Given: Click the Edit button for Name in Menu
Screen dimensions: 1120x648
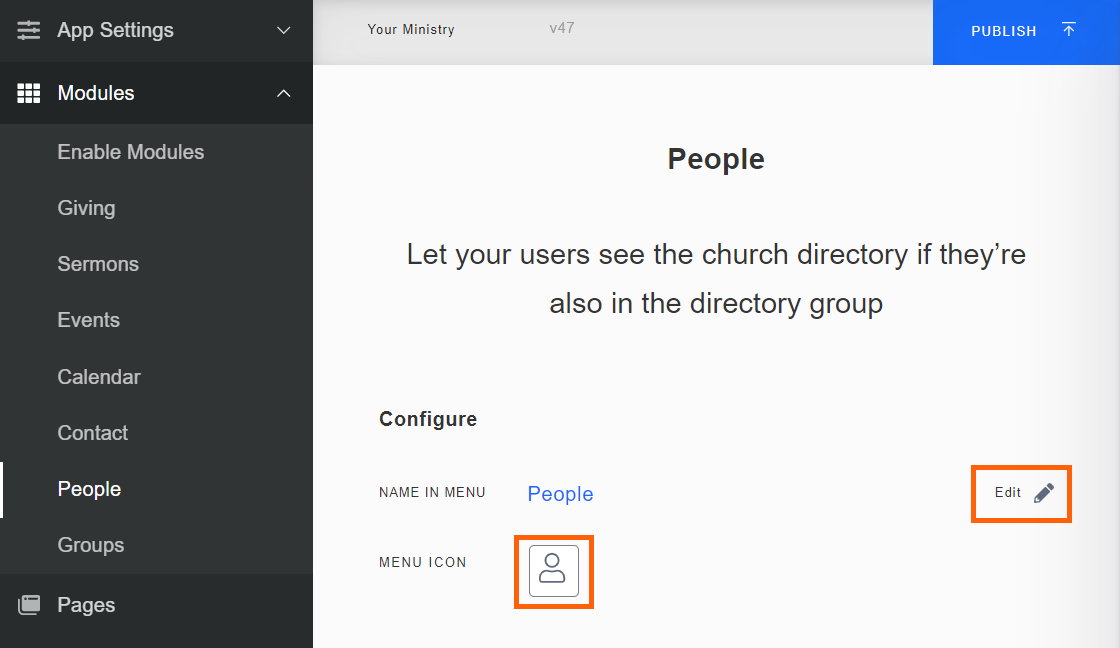Looking at the screenshot, I should coord(1020,492).
